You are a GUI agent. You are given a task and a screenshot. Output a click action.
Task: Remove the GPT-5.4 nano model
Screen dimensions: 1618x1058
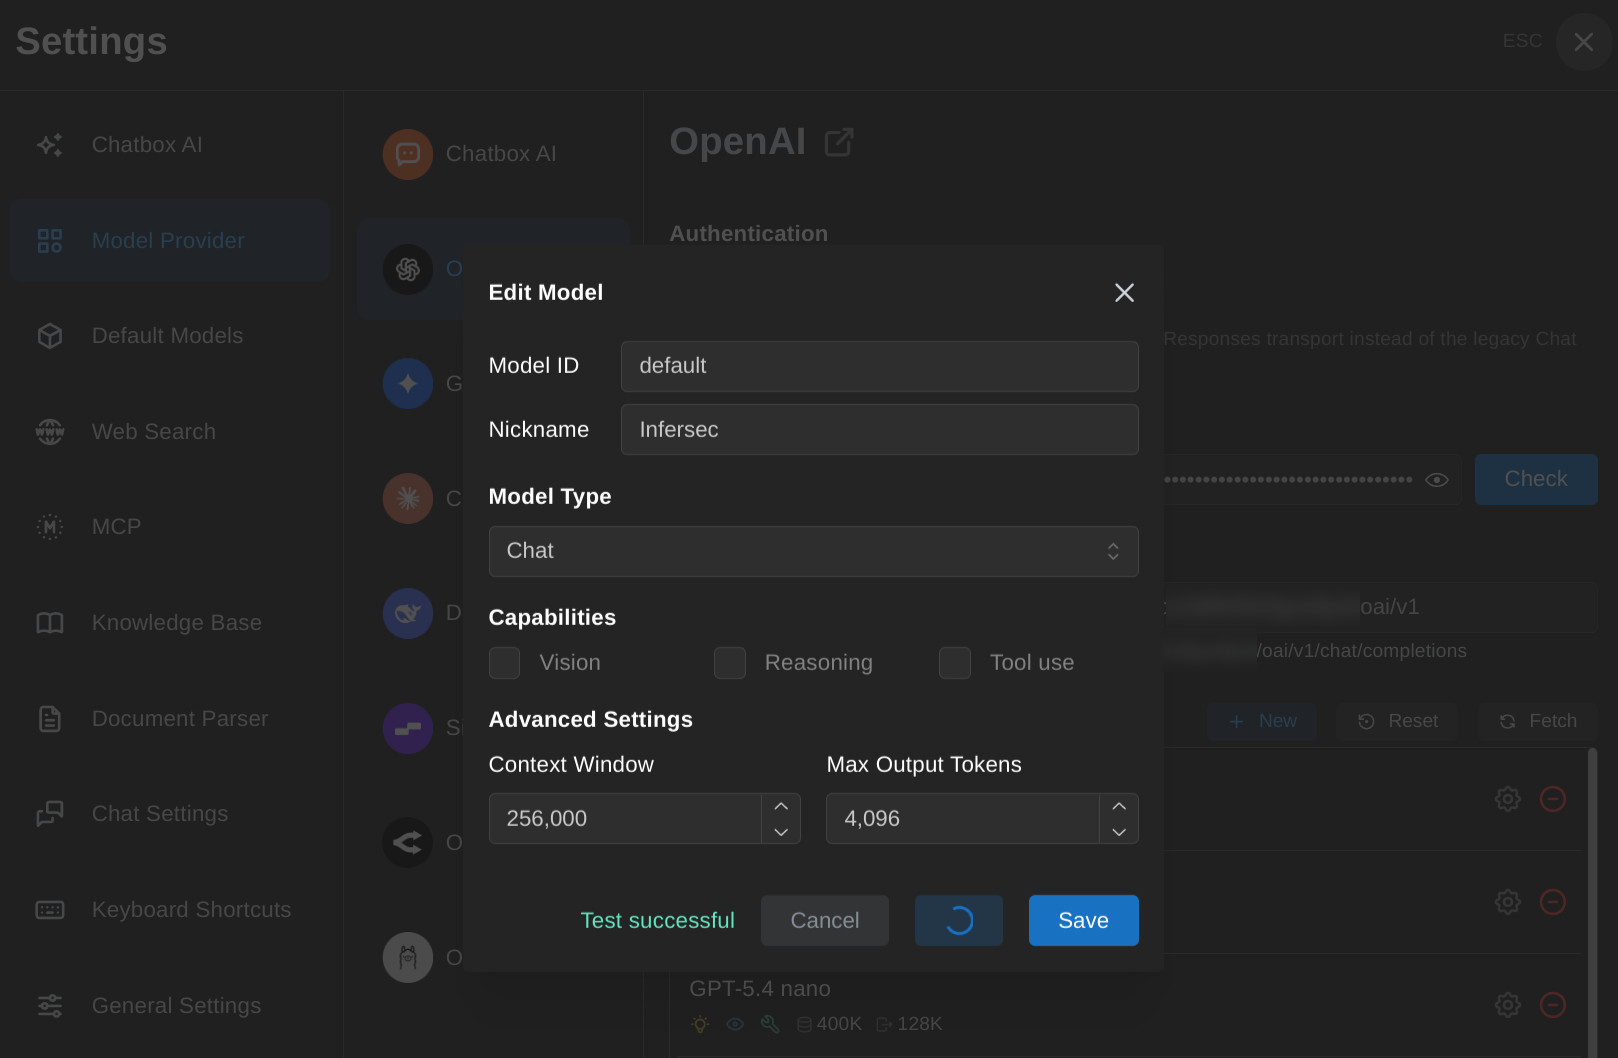(x=1553, y=1004)
